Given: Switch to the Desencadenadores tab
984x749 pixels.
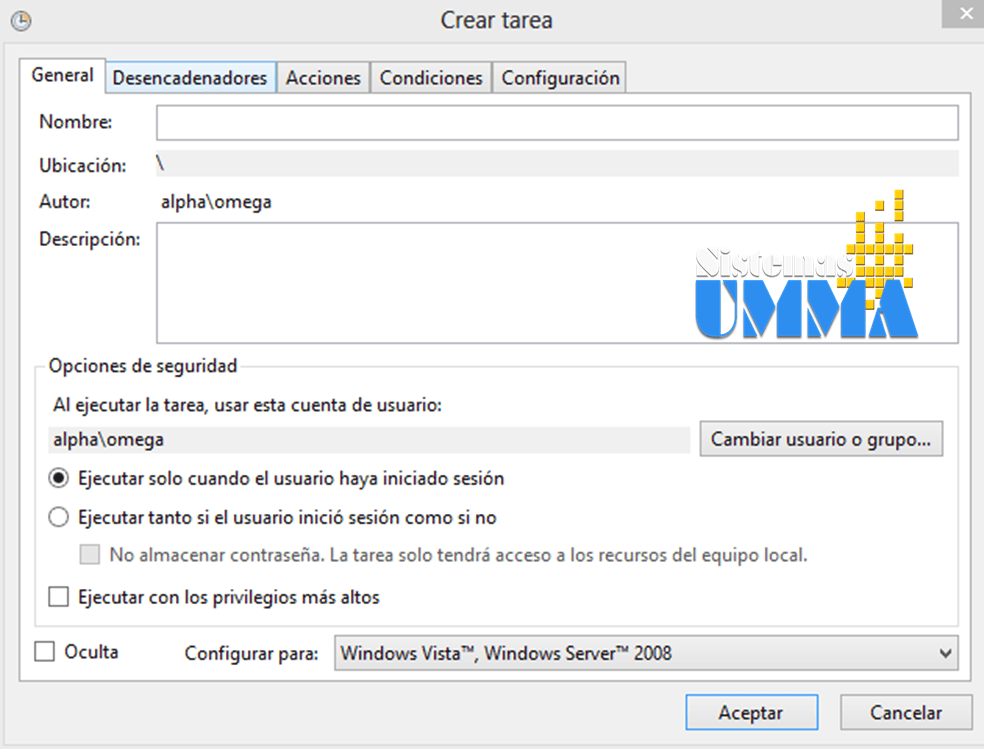Looking at the screenshot, I should click(190, 76).
